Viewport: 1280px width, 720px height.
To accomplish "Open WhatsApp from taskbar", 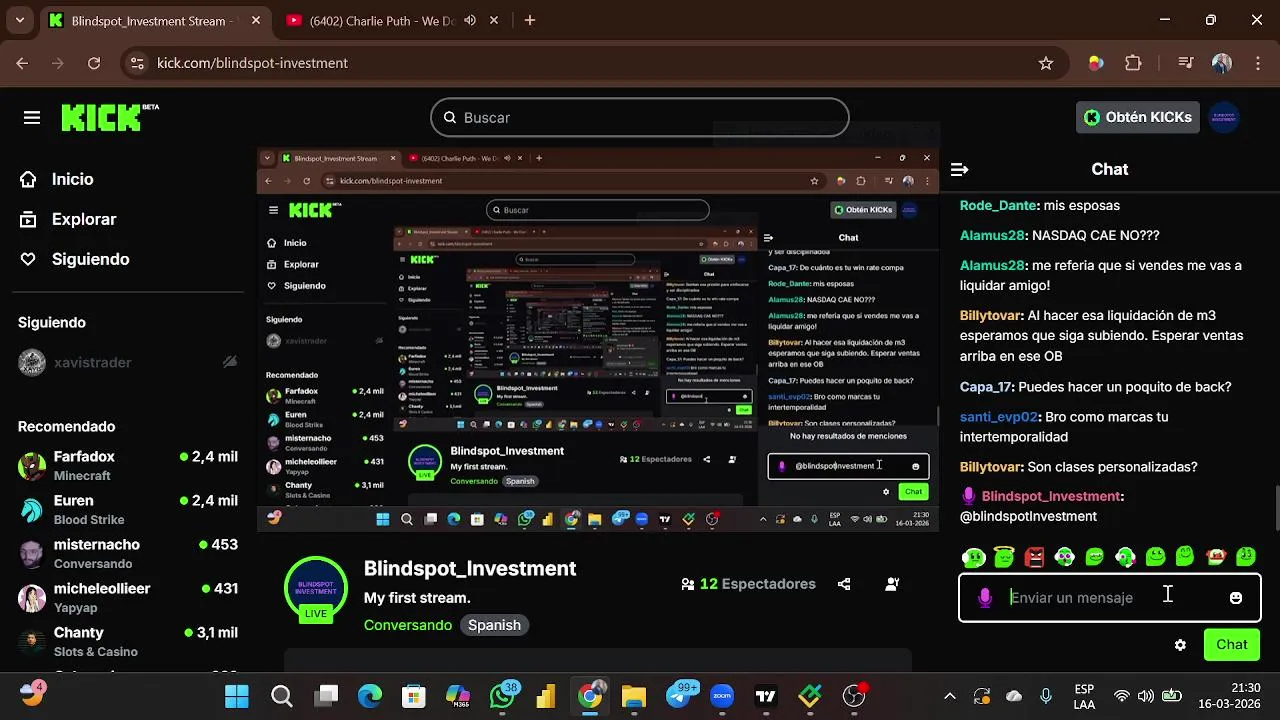I will click(x=503, y=697).
